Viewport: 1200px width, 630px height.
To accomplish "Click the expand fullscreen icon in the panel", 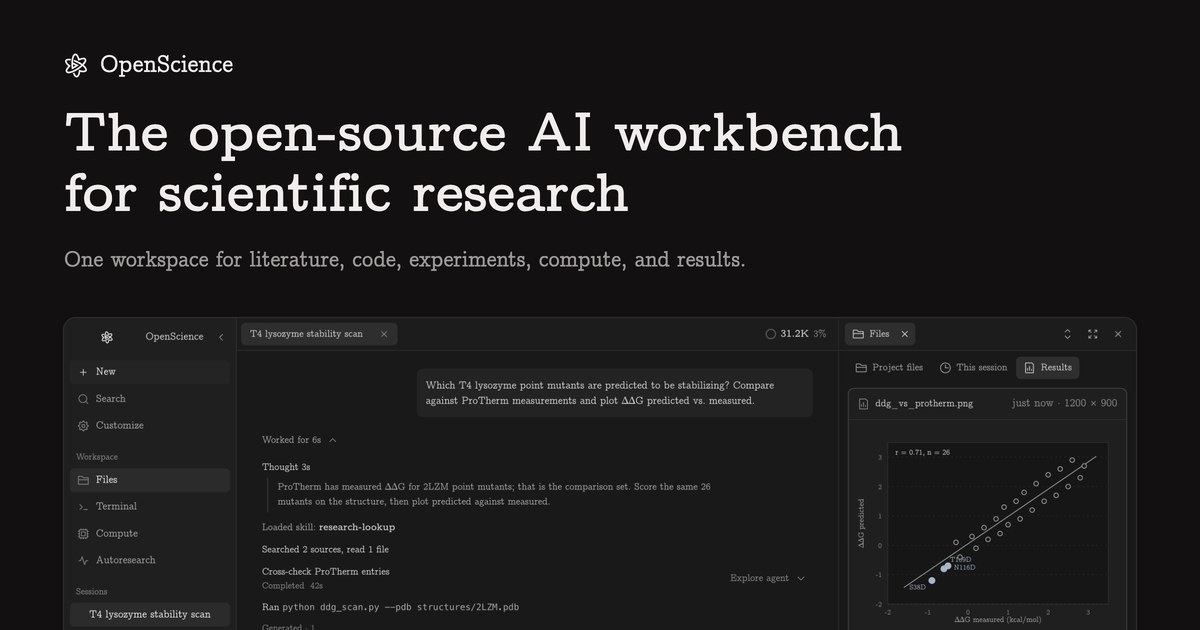I will 1093,334.
